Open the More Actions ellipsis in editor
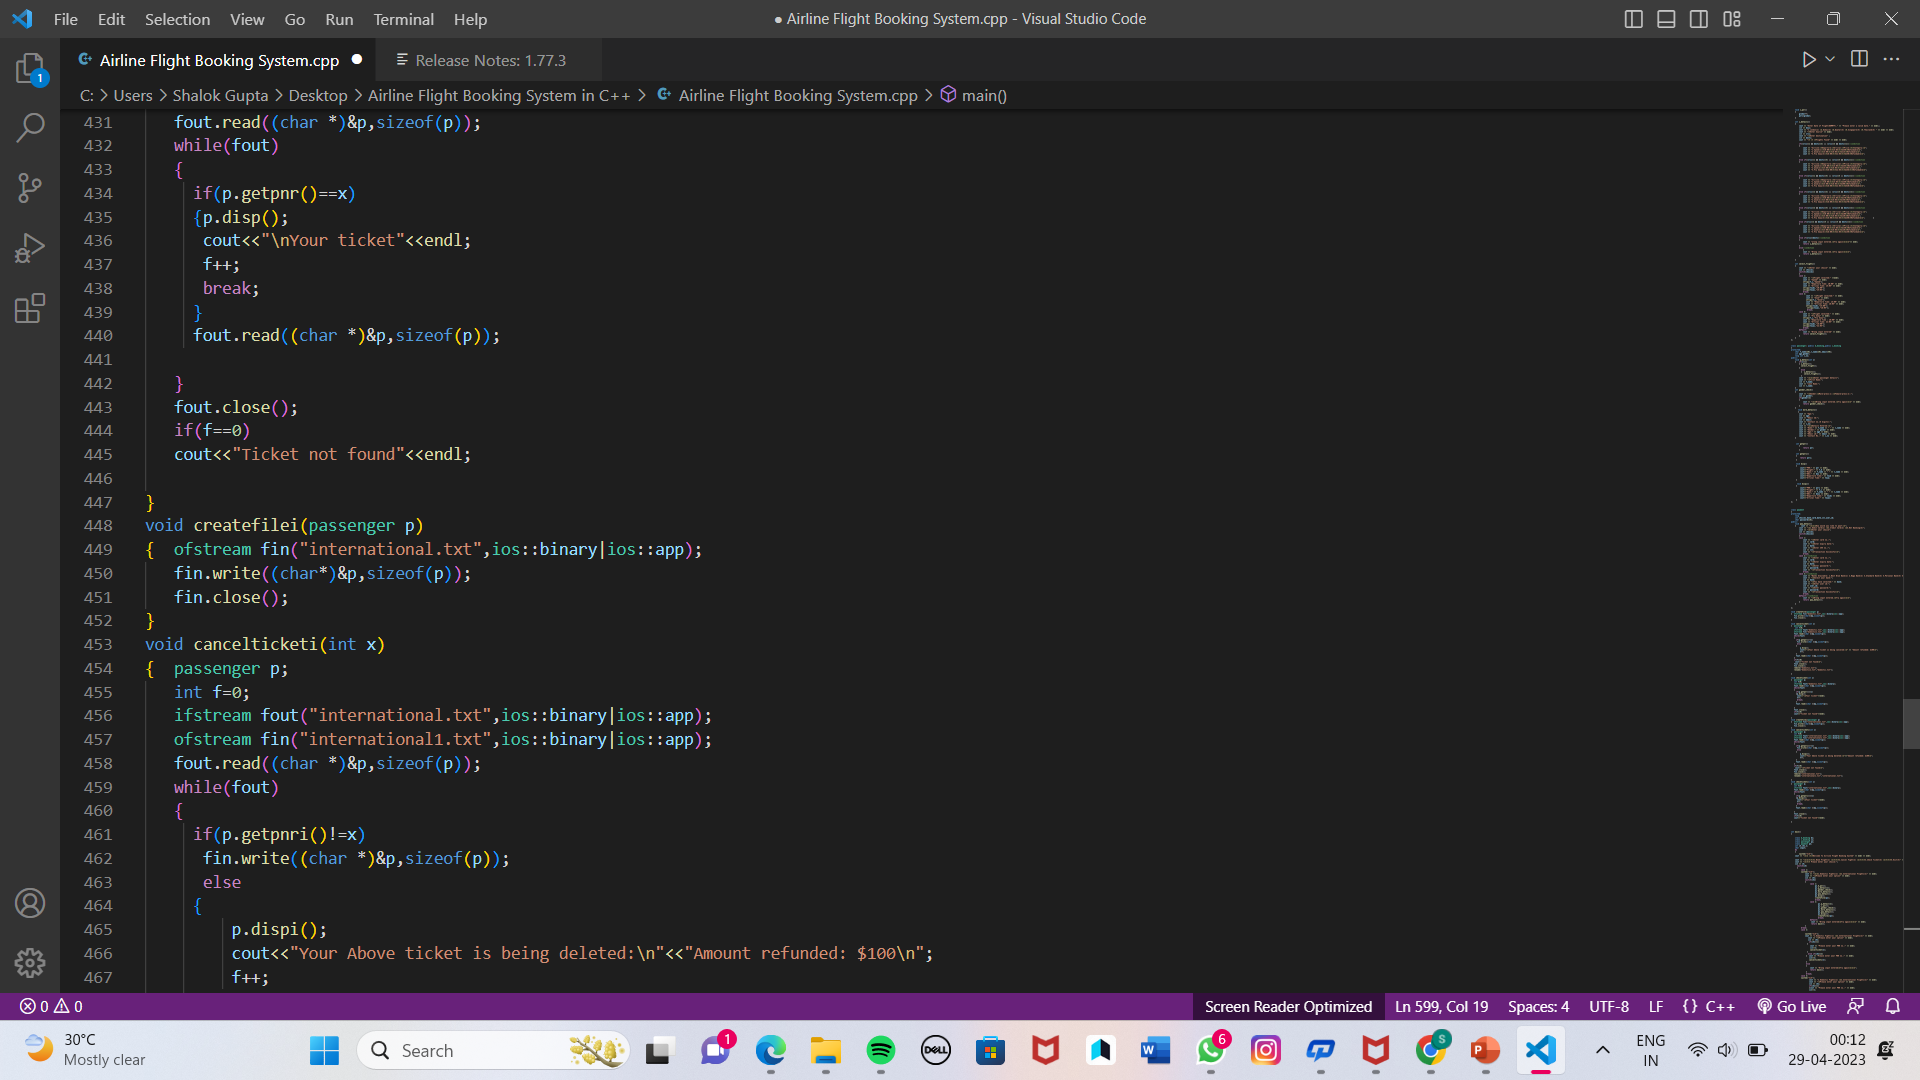Screen dimensions: 1920x1080 pyautogui.click(x=1891, y=60)
